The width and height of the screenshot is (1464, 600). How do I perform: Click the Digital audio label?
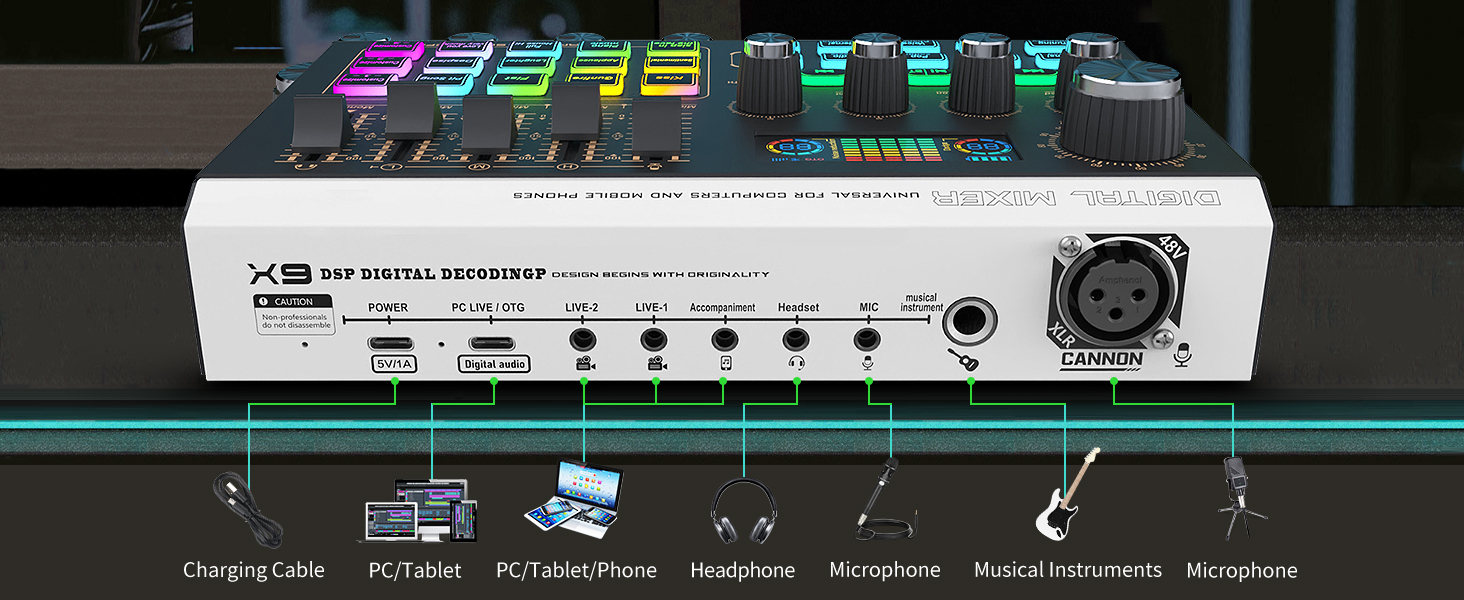click(x=494, y=364)
